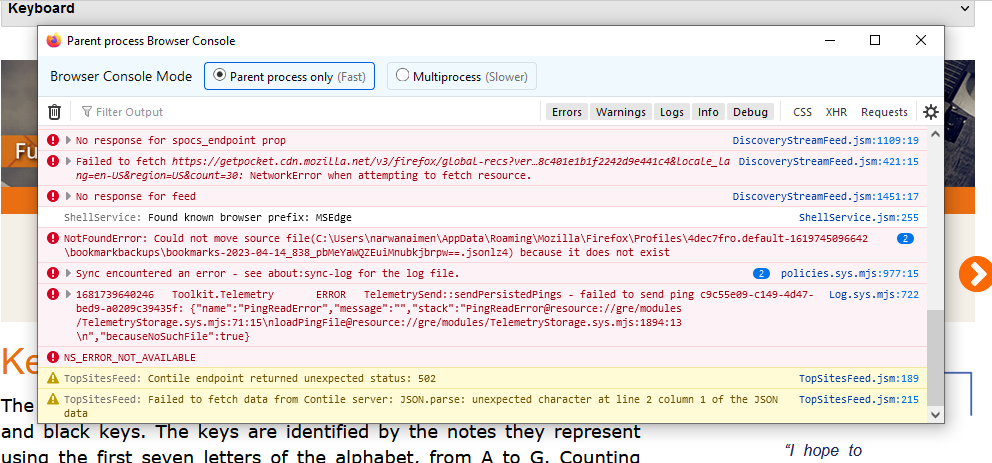Click error icon on NotFoundError row
This screenshot has height=463, width=992.
click(x=53, y=238)
